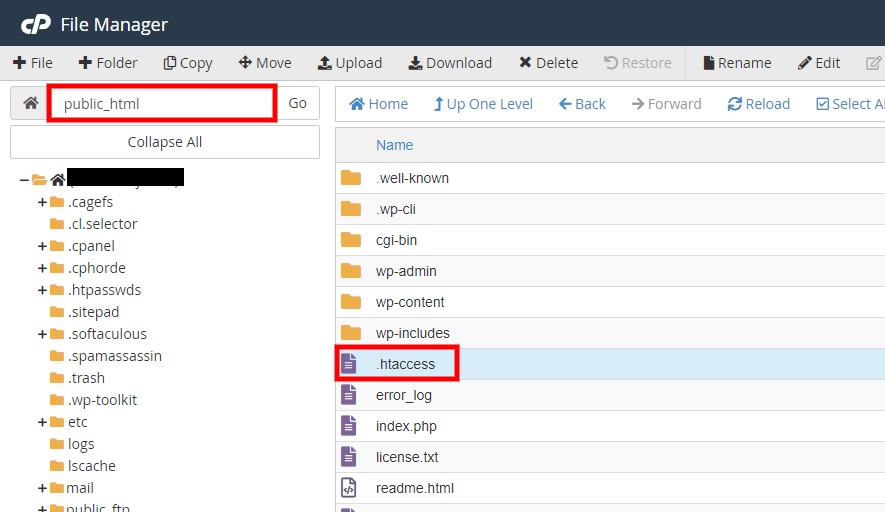Click Select All checkbox link
Screen dimensions: 885x512
[x=850, y=104]
